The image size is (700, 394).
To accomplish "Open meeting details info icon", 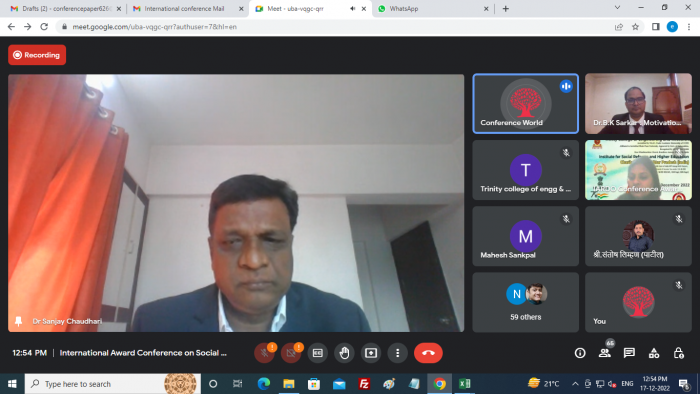I will 580,353.
